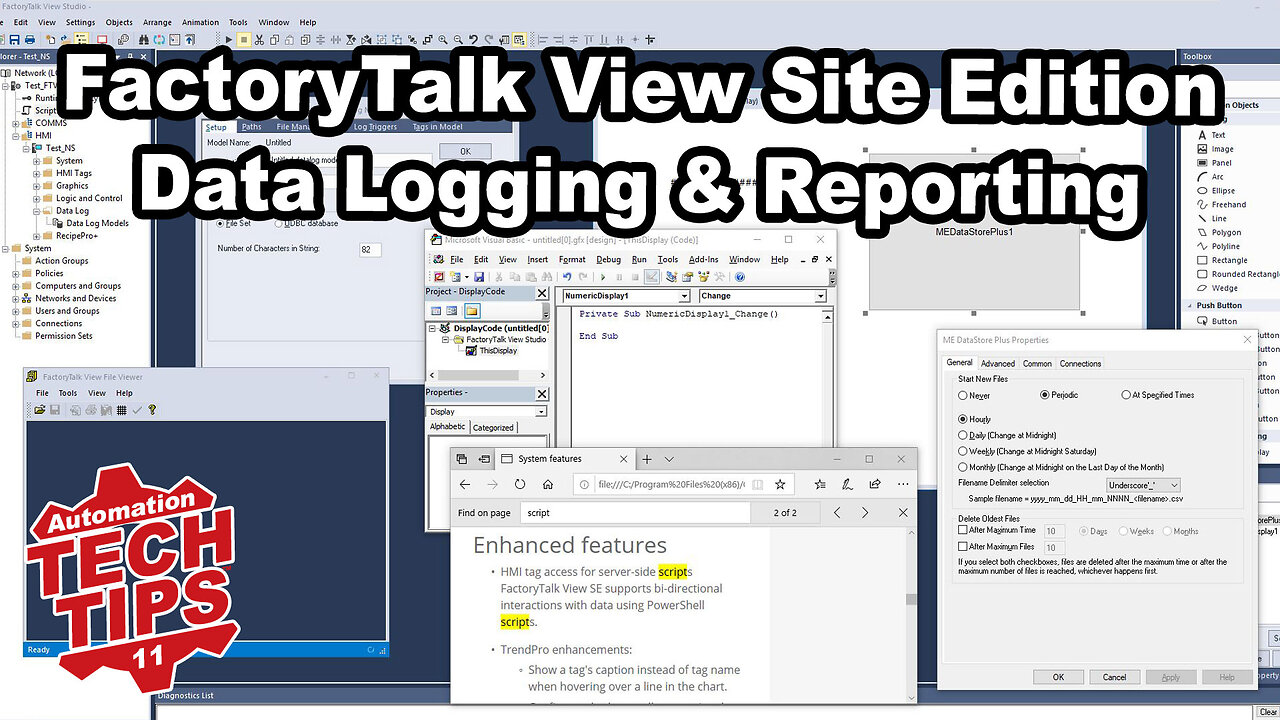Open the Tools menu in File Viewer
The image size is (1280, 720).
(x=67, y=393)
